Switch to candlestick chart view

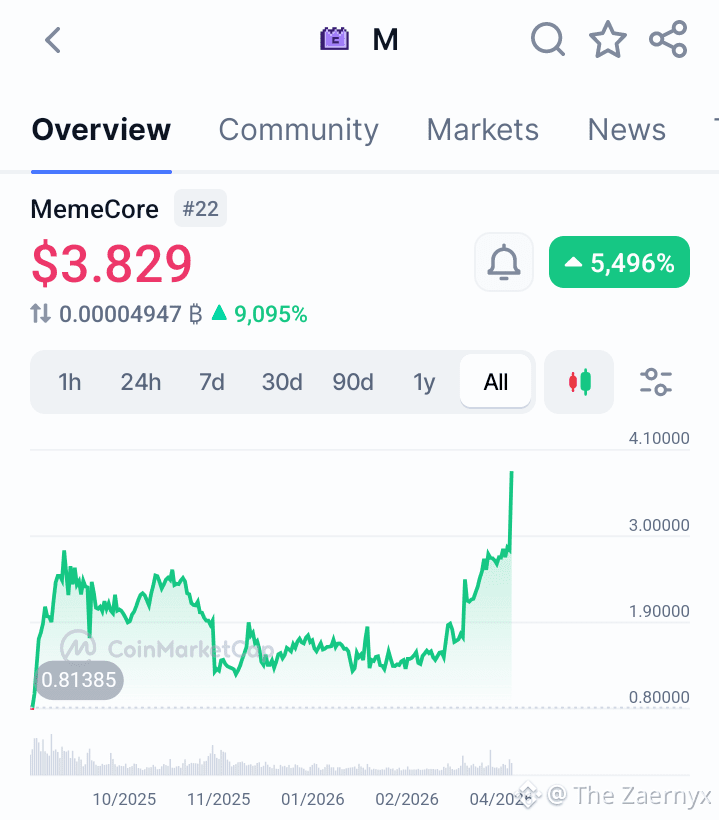point(579,382)
